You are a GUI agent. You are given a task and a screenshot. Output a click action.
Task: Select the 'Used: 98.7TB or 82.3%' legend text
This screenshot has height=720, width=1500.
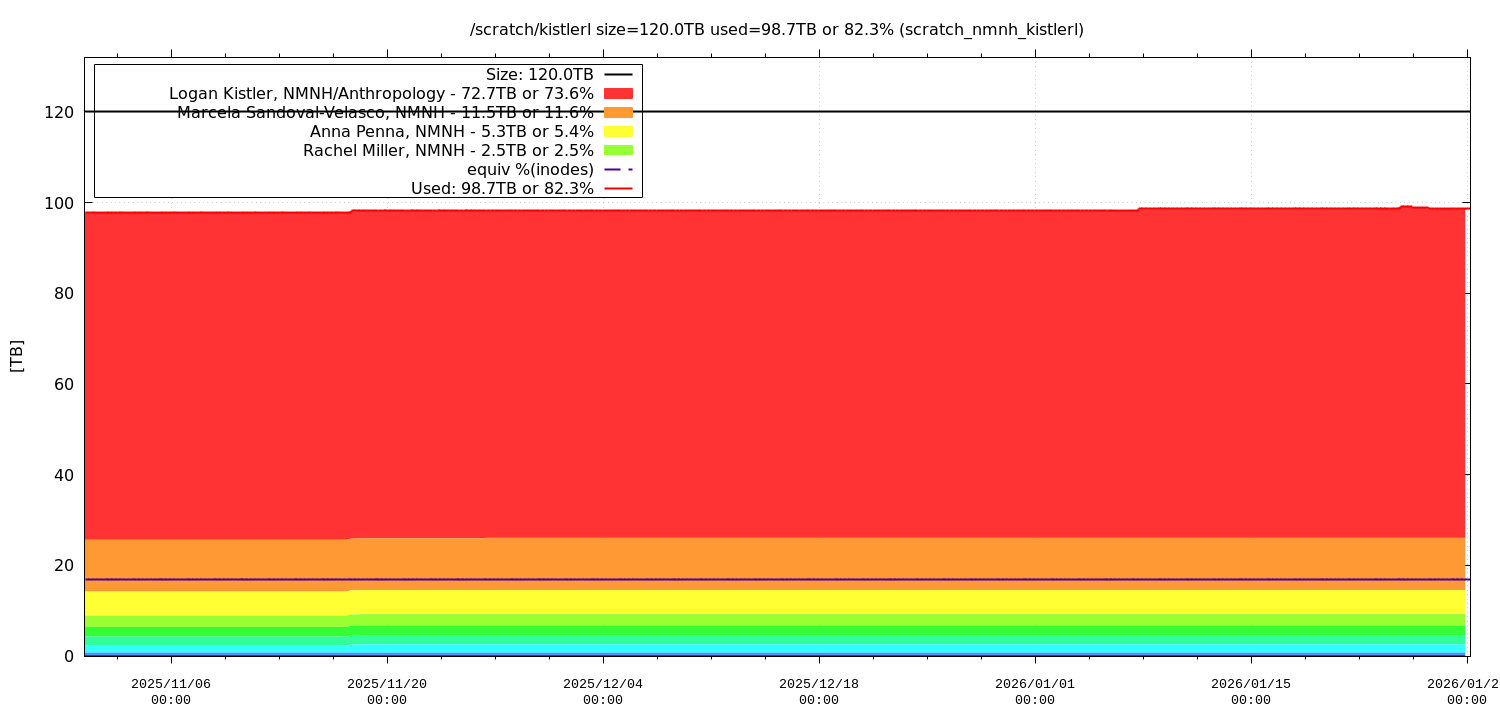point(502,188)
